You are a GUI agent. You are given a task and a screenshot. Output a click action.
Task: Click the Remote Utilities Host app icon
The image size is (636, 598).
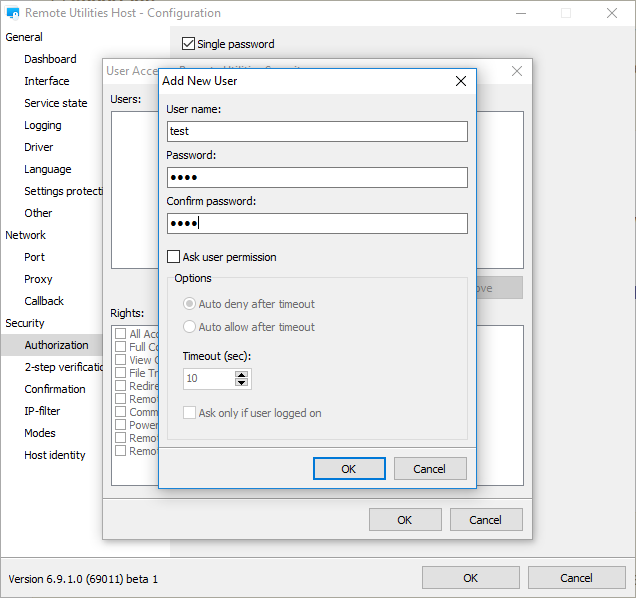pos(13,13)
